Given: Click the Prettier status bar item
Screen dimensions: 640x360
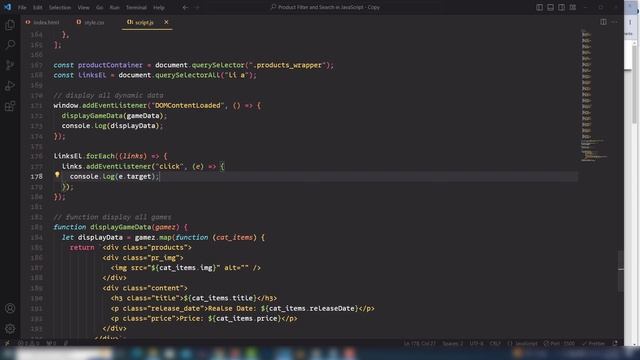Looking at the screenshot, I should tap(593, 343).
